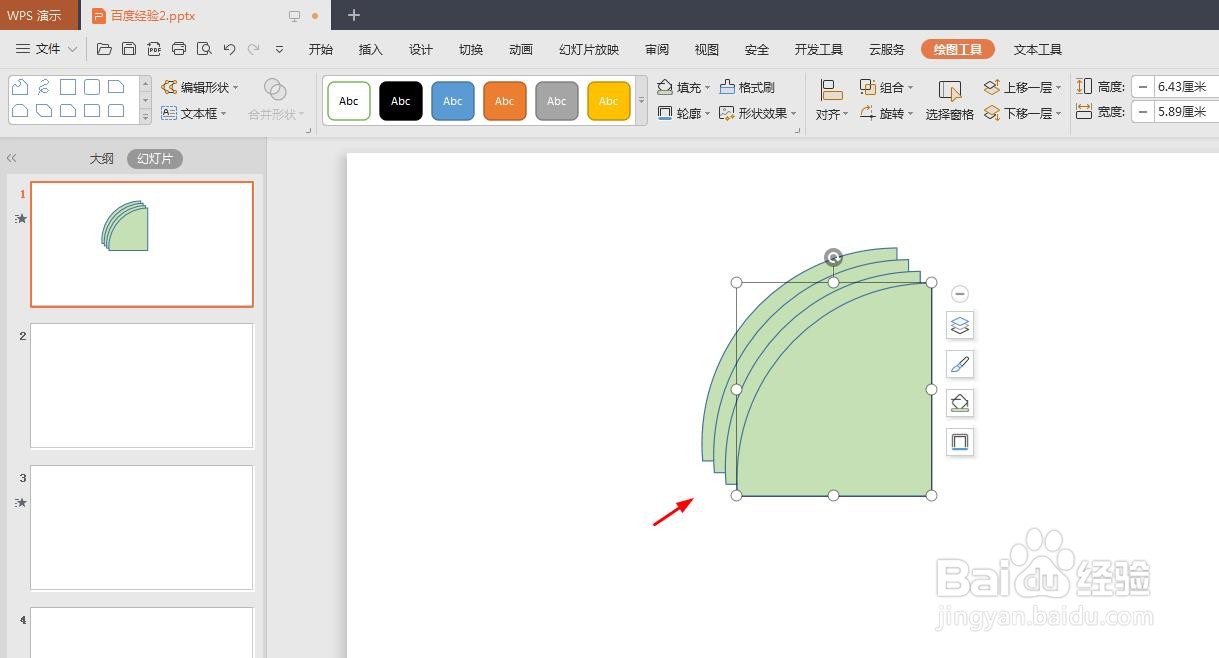
Task: Open the 云服务 tab
Action: [x=887, y=50]
